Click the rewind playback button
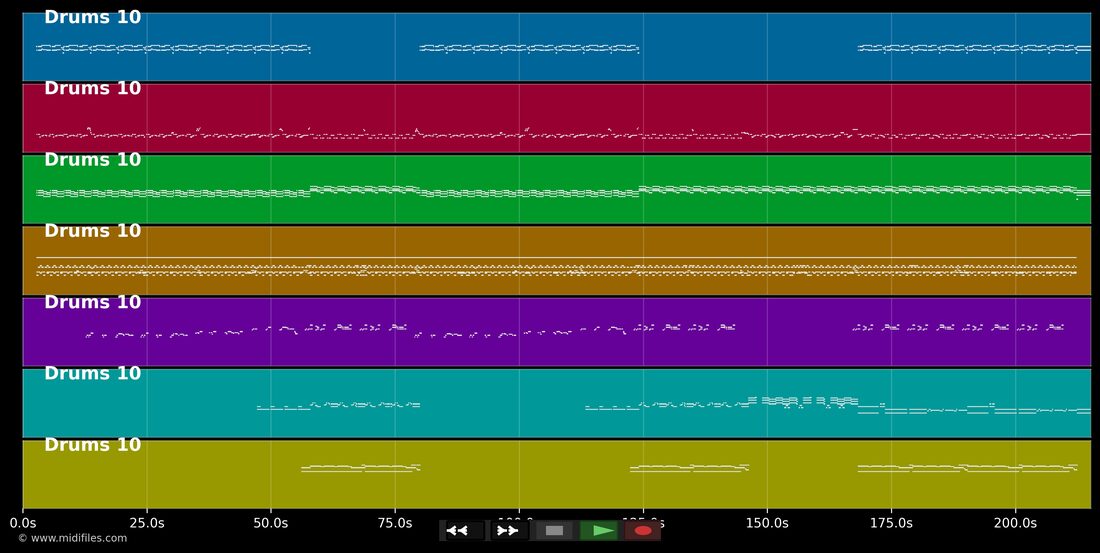Image resolution: width=1100 pixels, height=553 pixels. (460, 531)
